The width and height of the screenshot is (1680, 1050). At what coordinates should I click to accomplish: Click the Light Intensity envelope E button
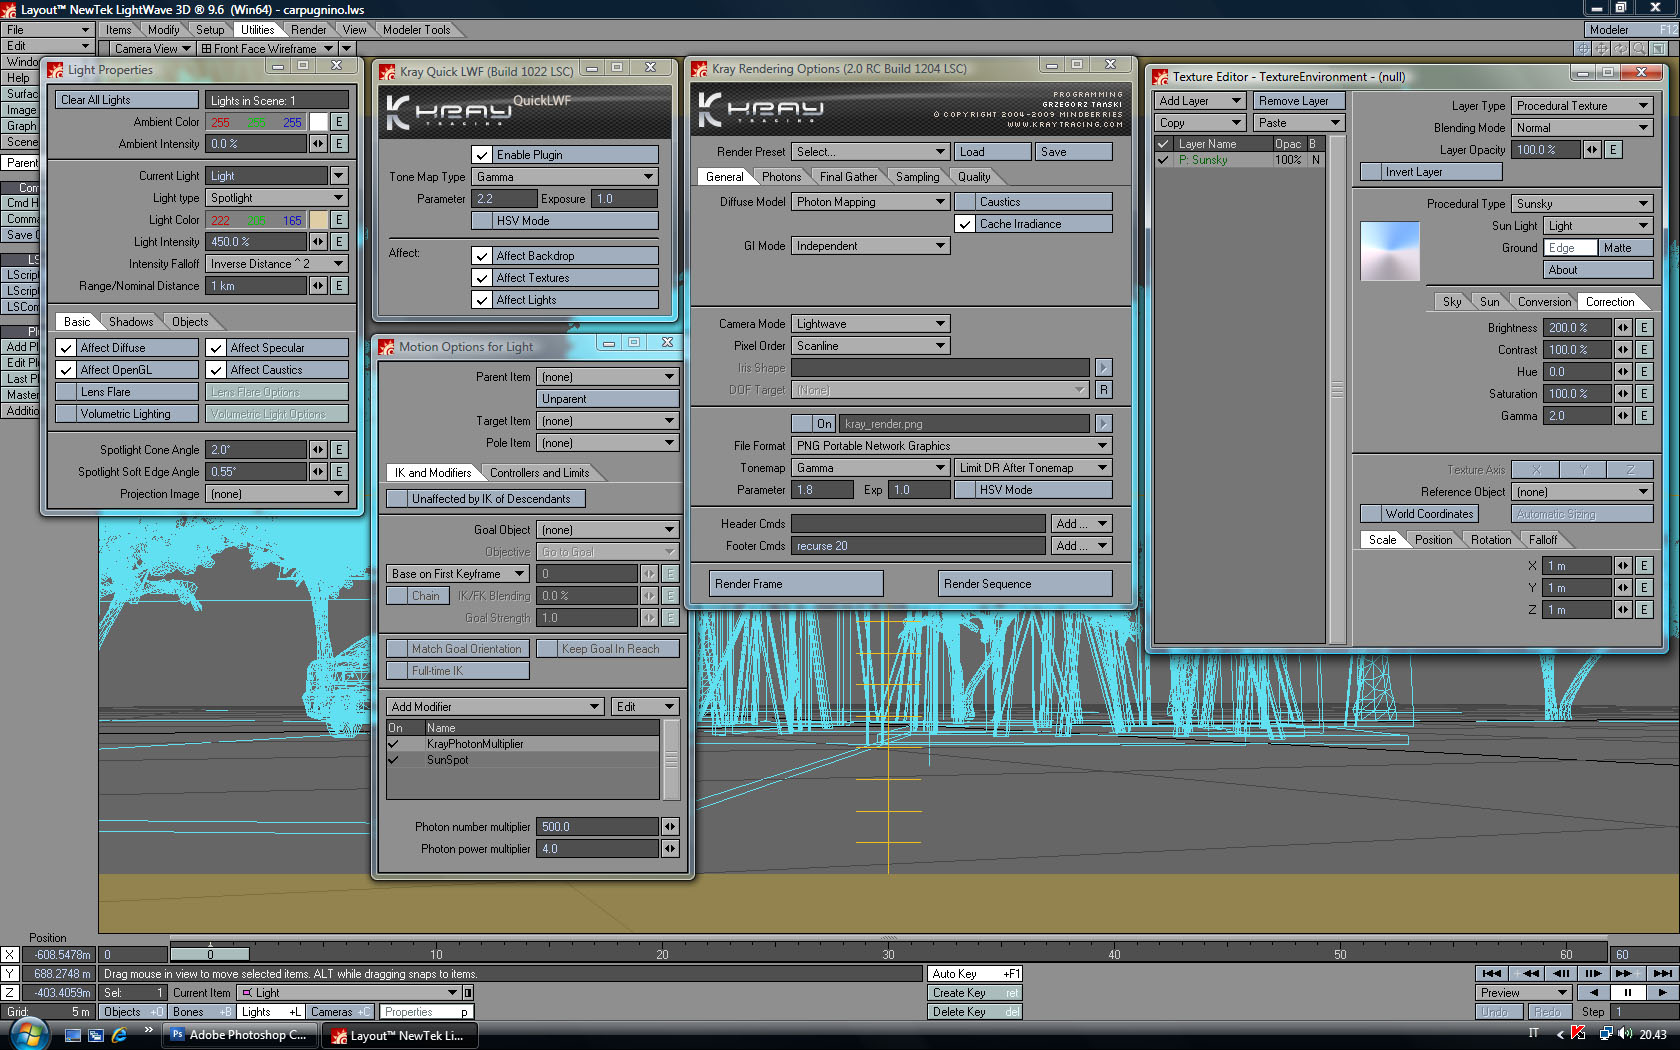[x=339, y=242]
